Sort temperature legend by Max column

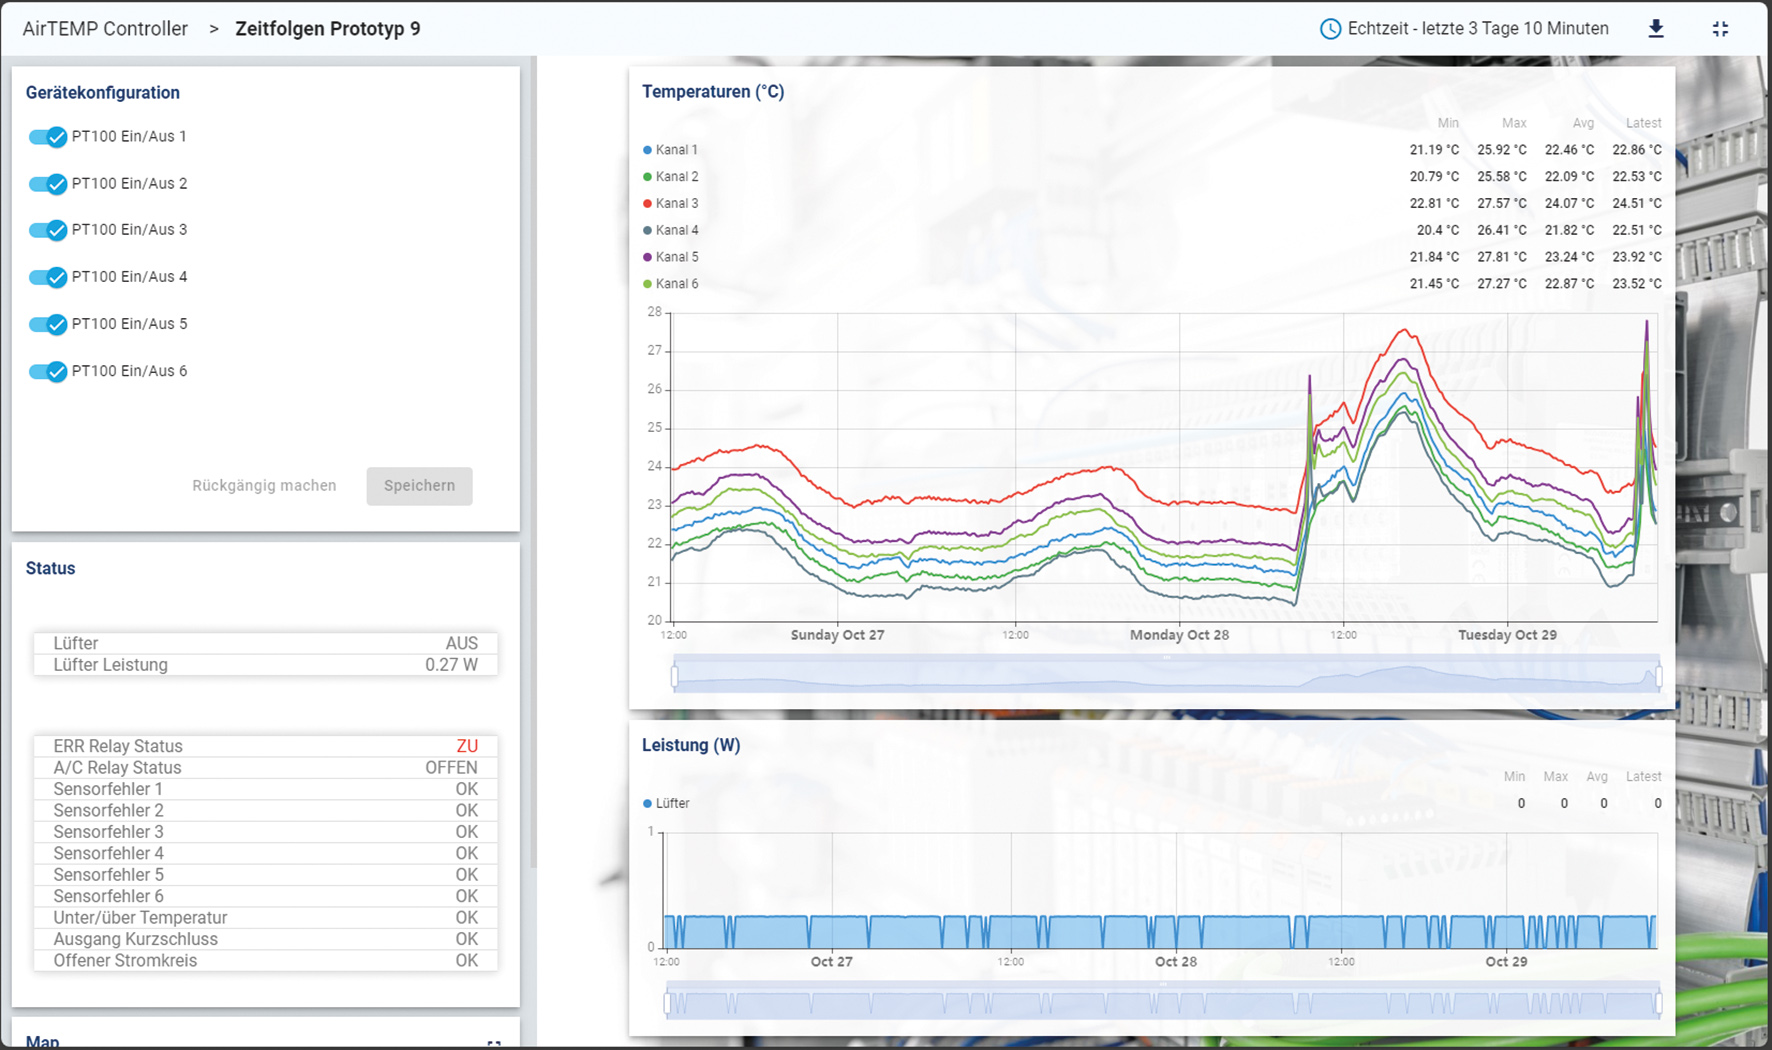tap(1513, 123)
